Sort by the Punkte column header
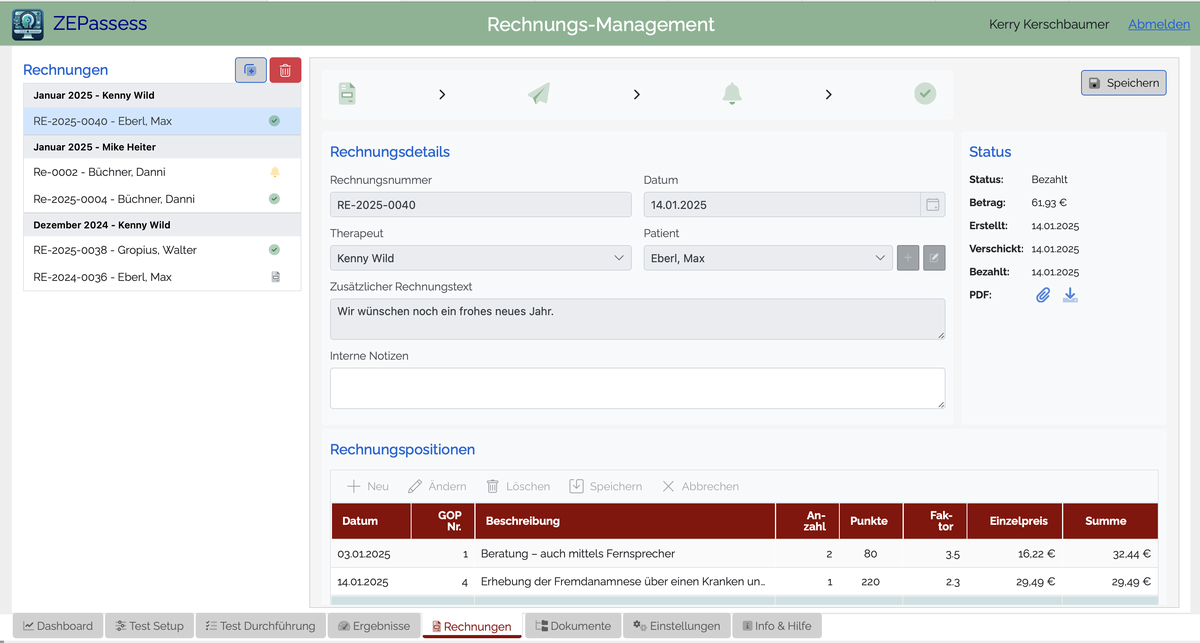Viewport: 1200px width, 643px height. tap(871, 521)
